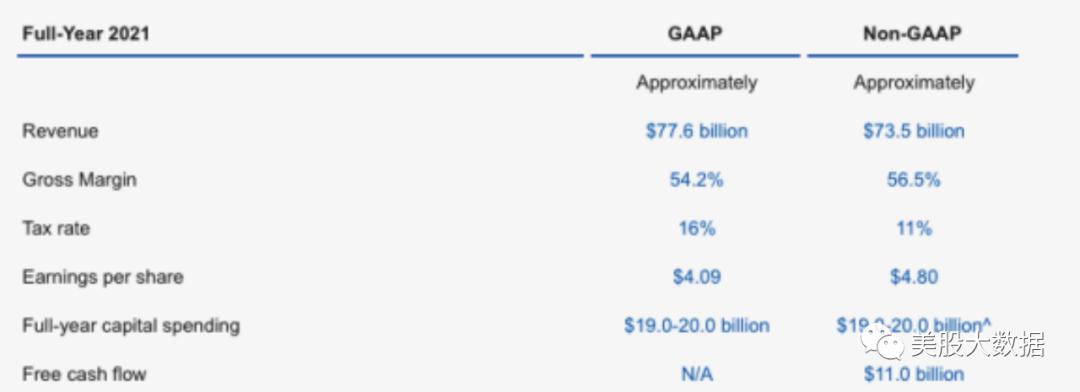Click the Revenue row label
Image resolution: width=1080 pixels, height=392 pixels.
click(x=61, y=131)
